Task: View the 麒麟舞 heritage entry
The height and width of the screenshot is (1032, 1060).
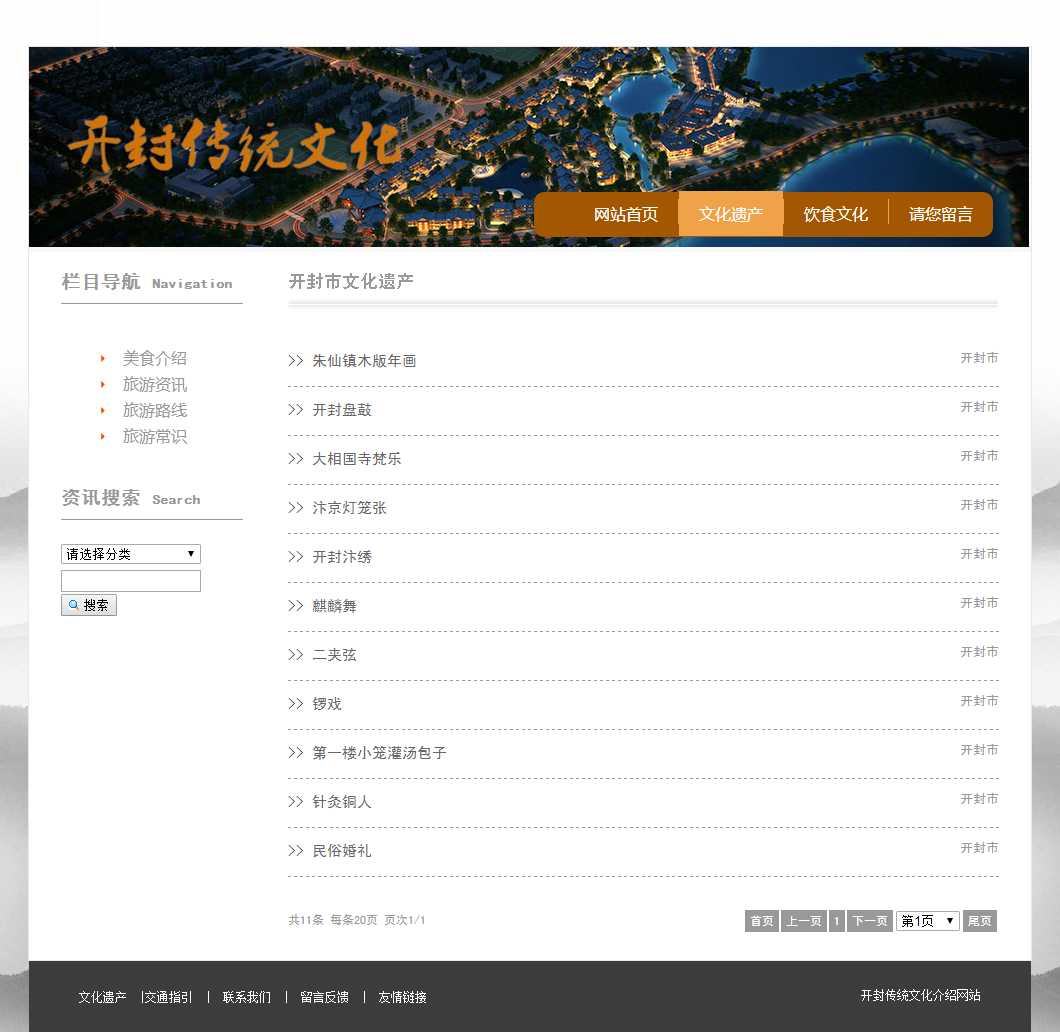Action: click(334, 606)
